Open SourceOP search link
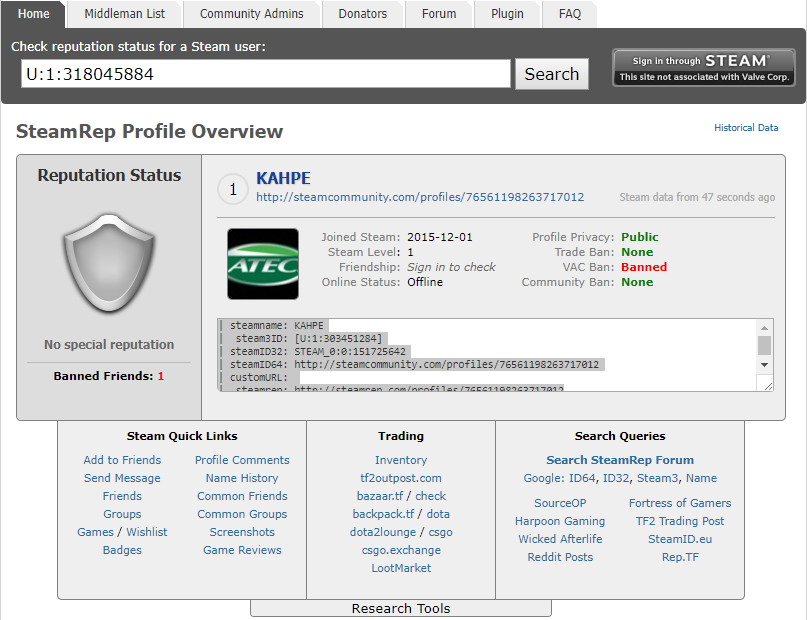The height and width of the screenshot is (620, 807). pos(560,503)
